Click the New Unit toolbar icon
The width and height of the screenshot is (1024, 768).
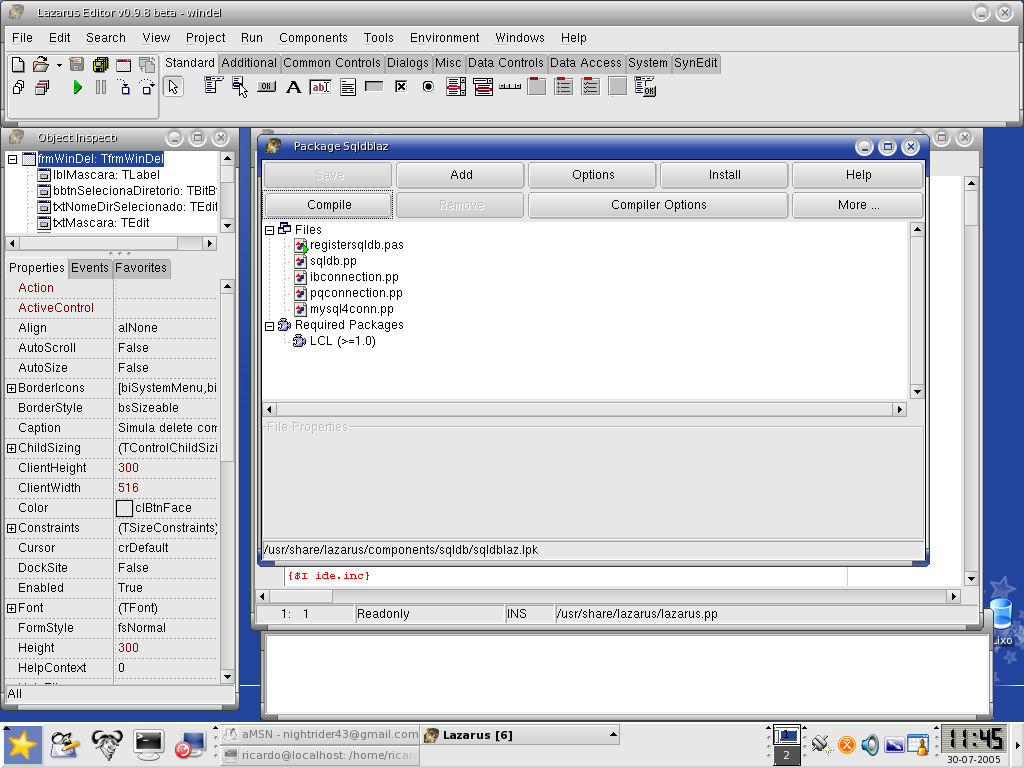tap(18, 65)
